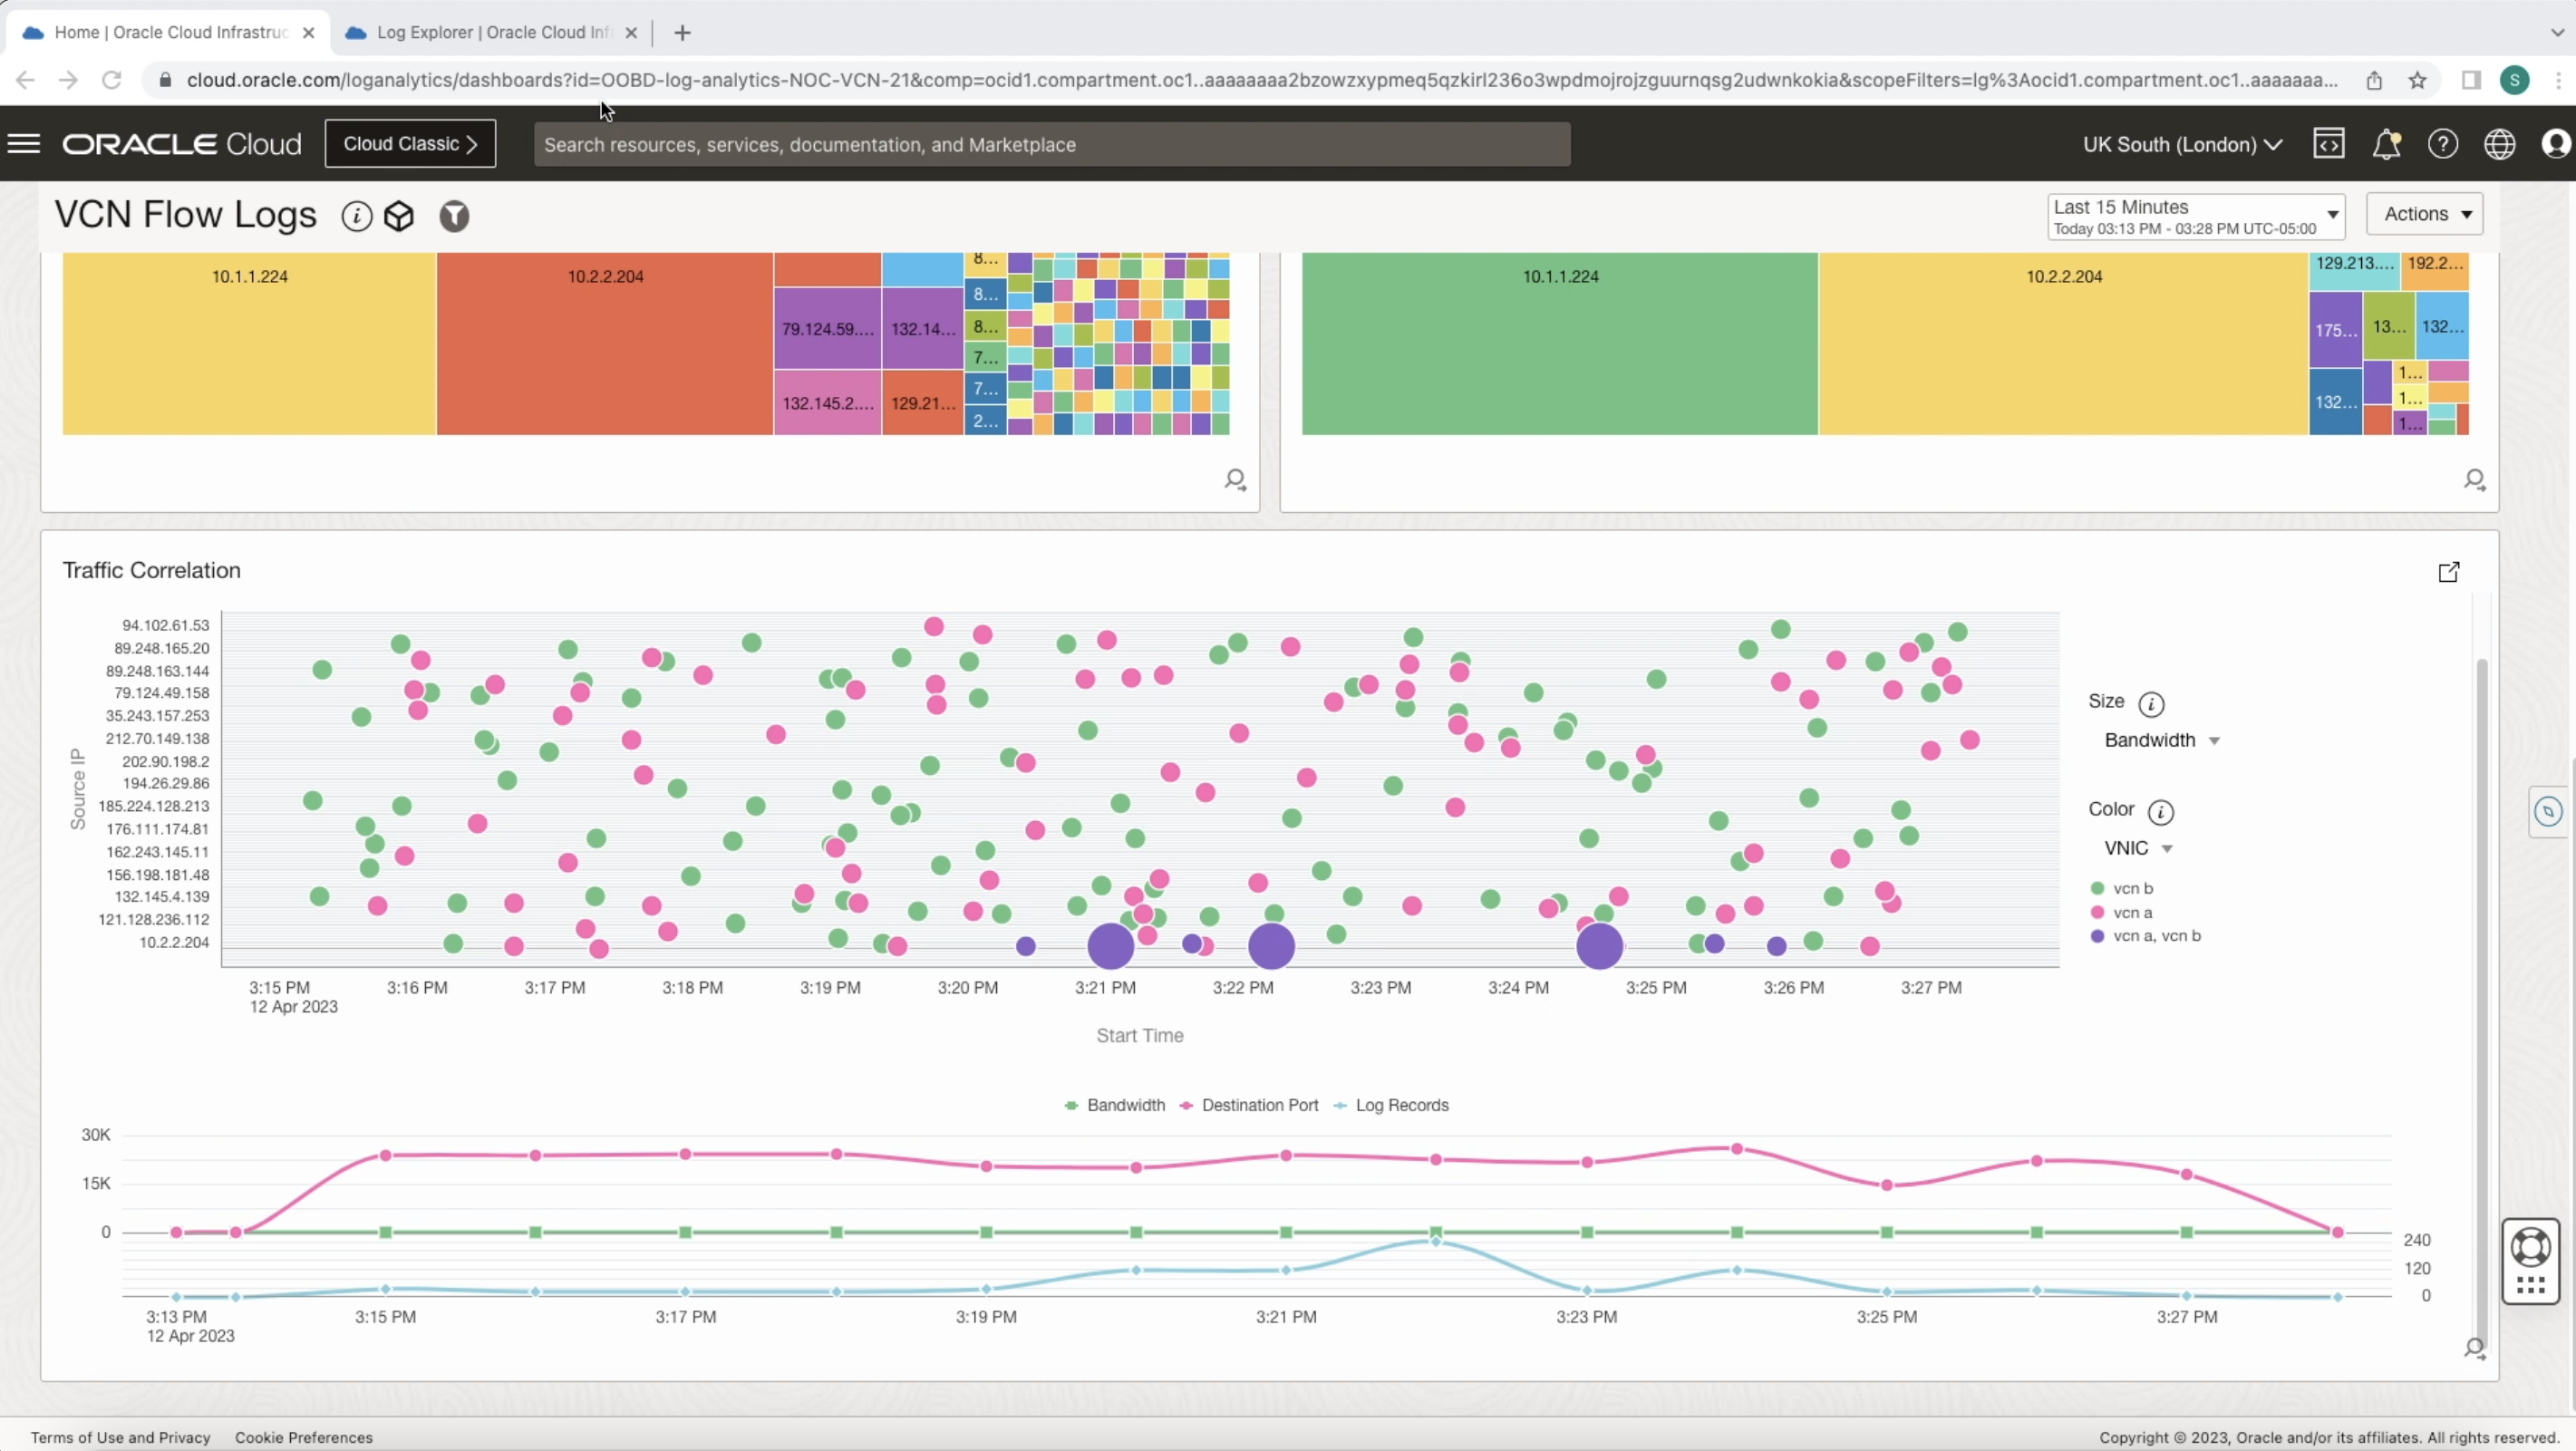The height and width of the screenshot is (1451, 2576).
Task: Open the navigation hamburger menu
Action: click(x=24, y=143)
